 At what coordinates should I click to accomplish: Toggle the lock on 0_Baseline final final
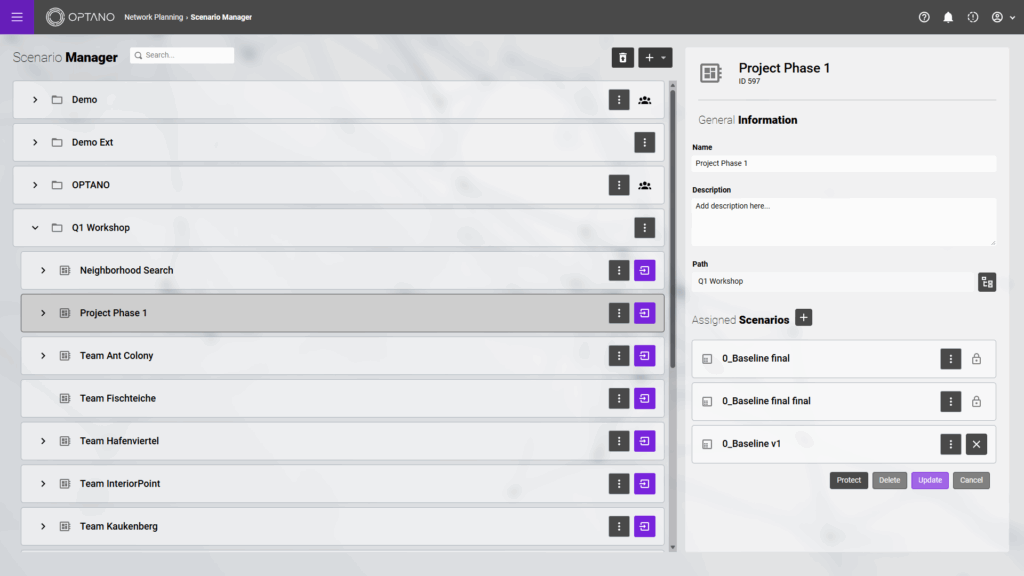[976, 401]
